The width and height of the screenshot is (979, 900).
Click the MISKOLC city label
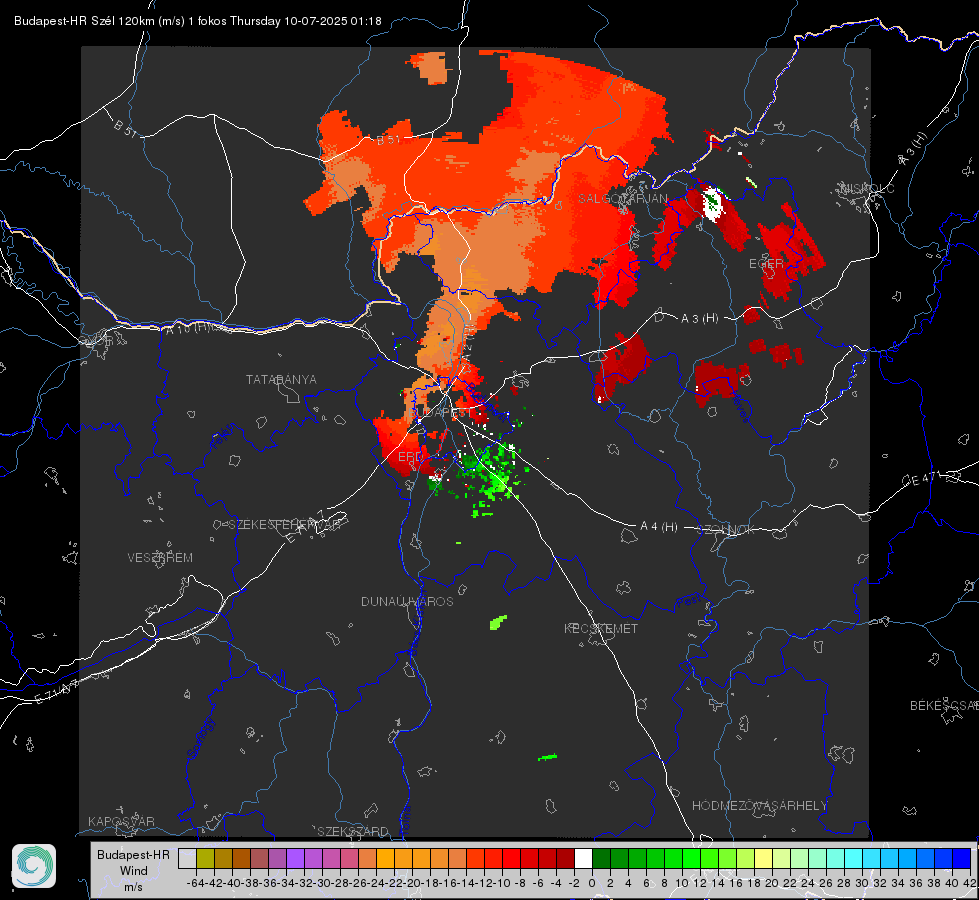pos(867,188)
